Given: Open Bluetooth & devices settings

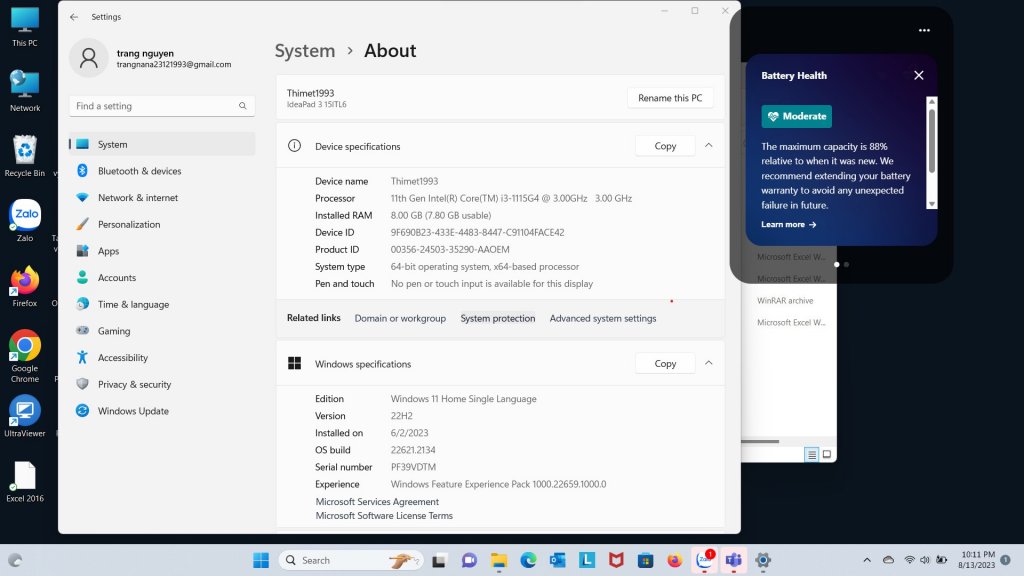Looking at the screenshot, I should pyautogui.click(x=162, y=171).
